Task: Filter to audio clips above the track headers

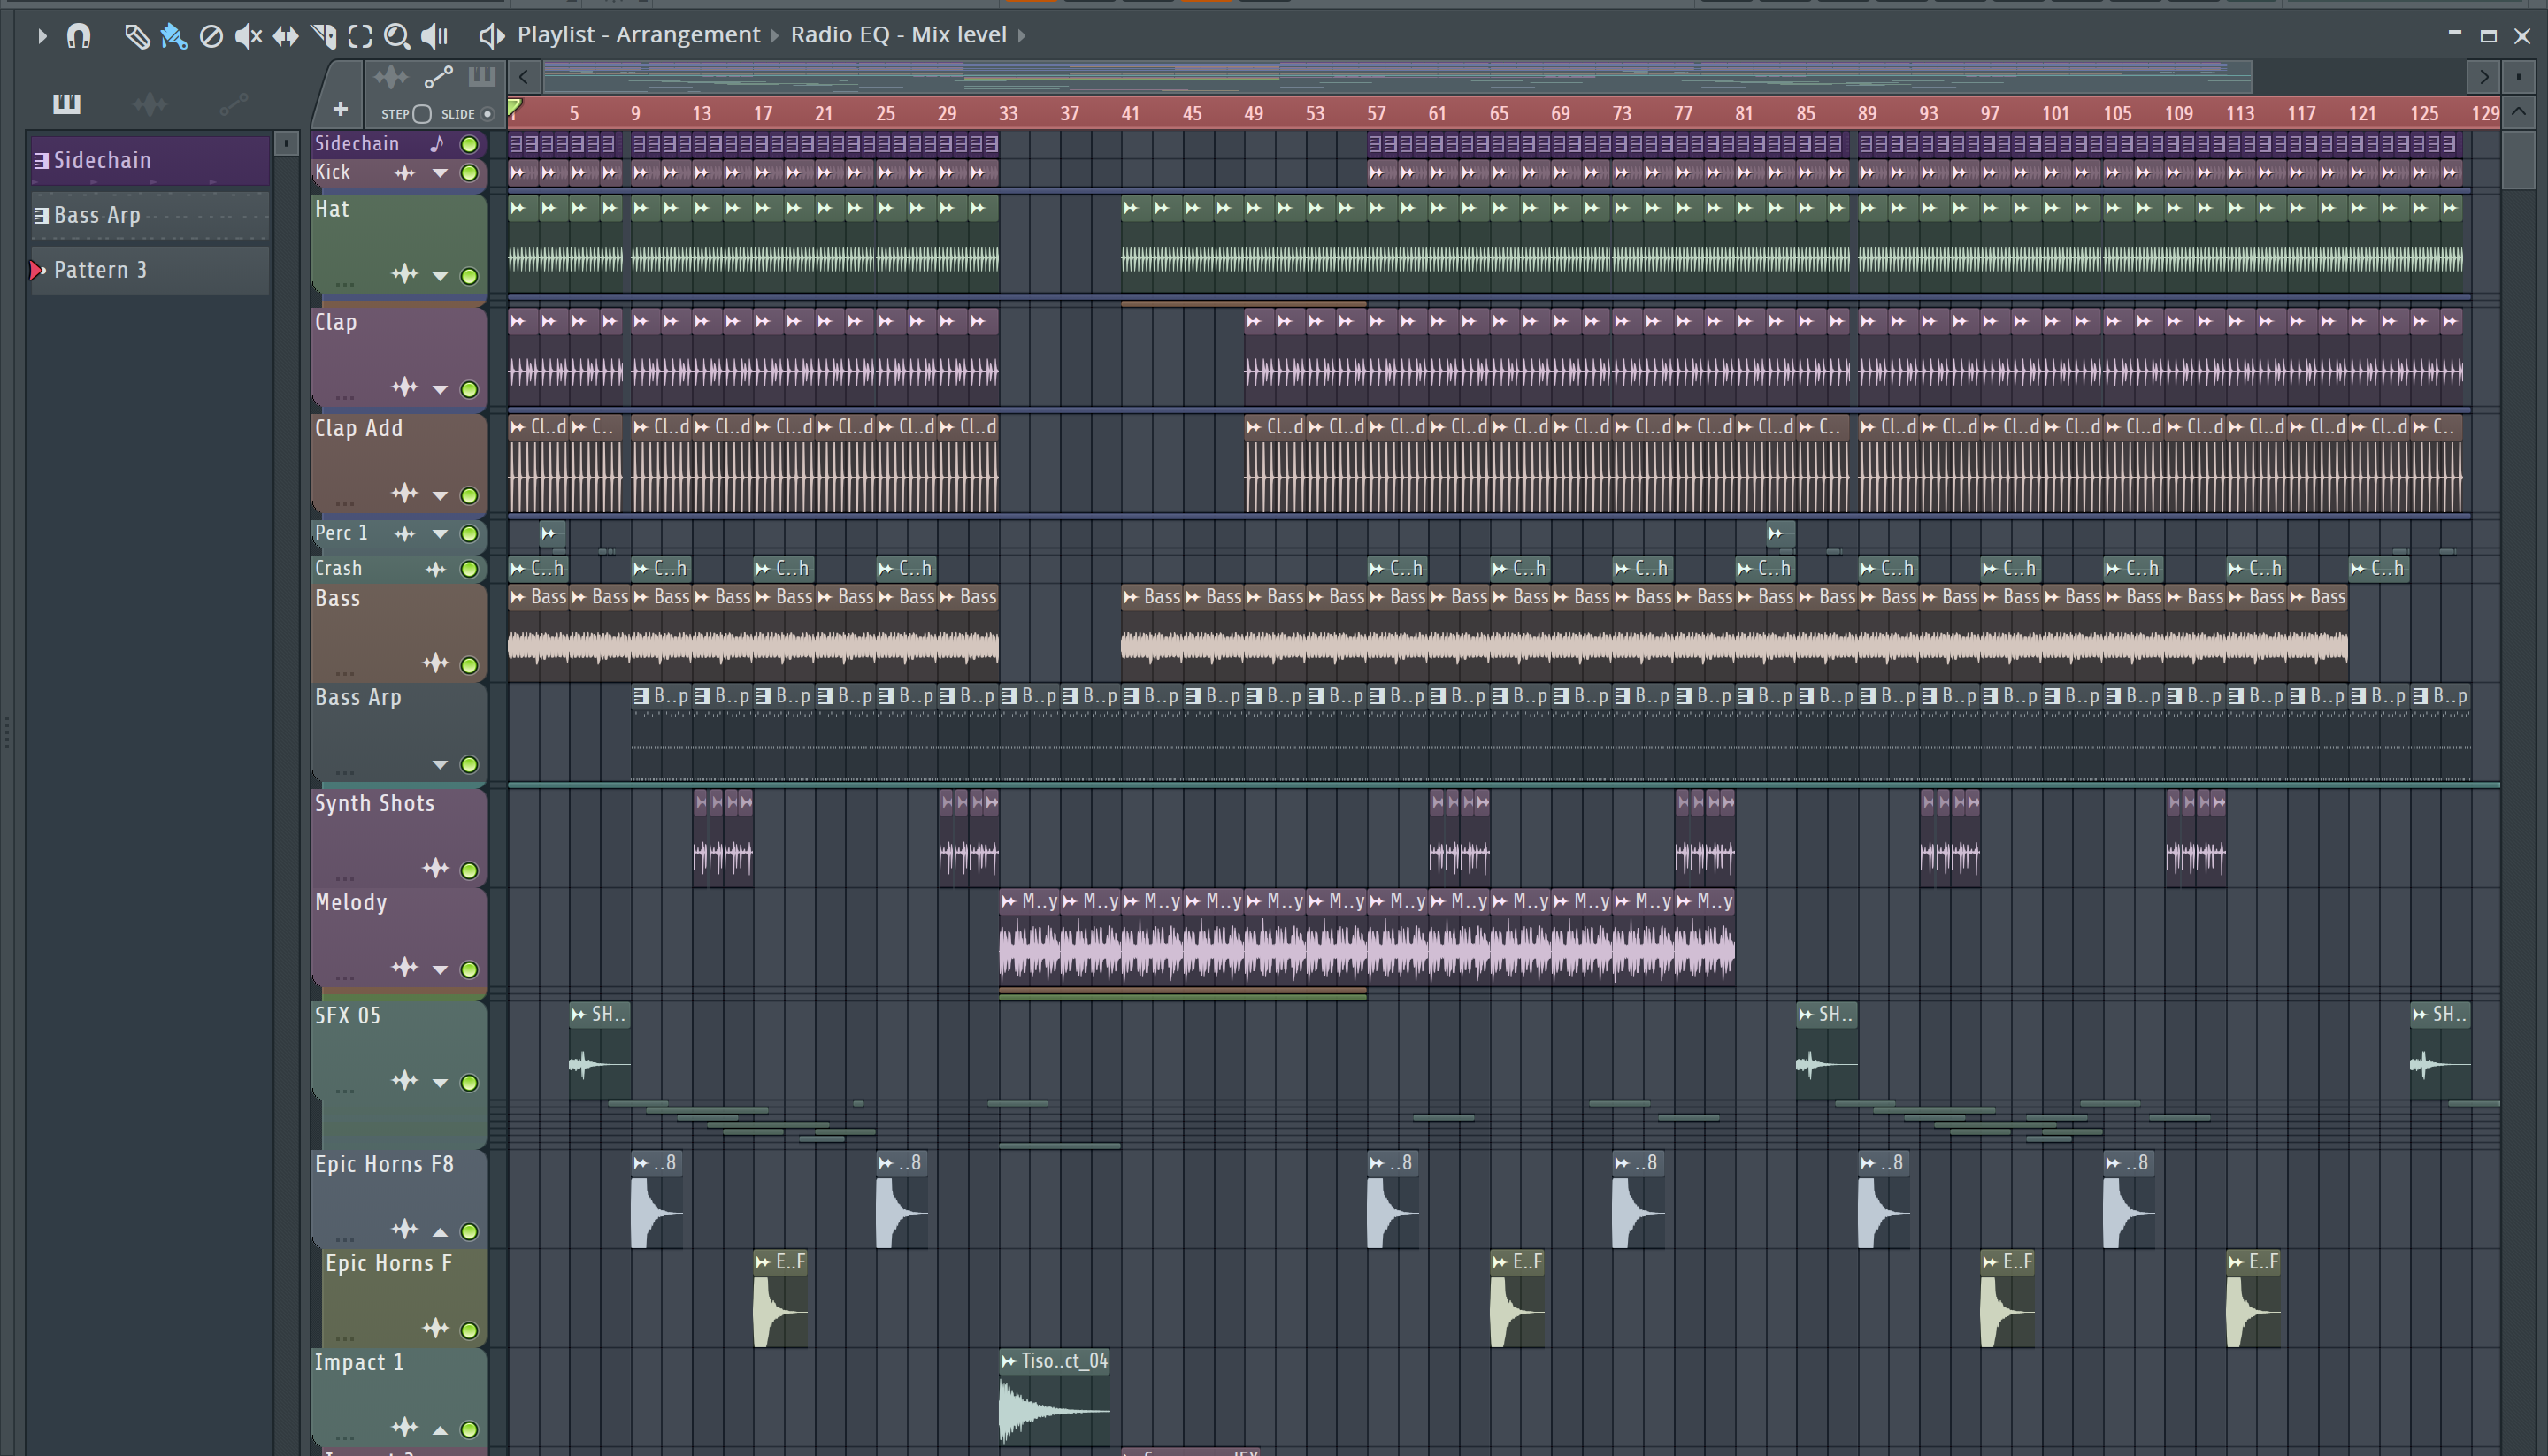Action: pos(391,77)
